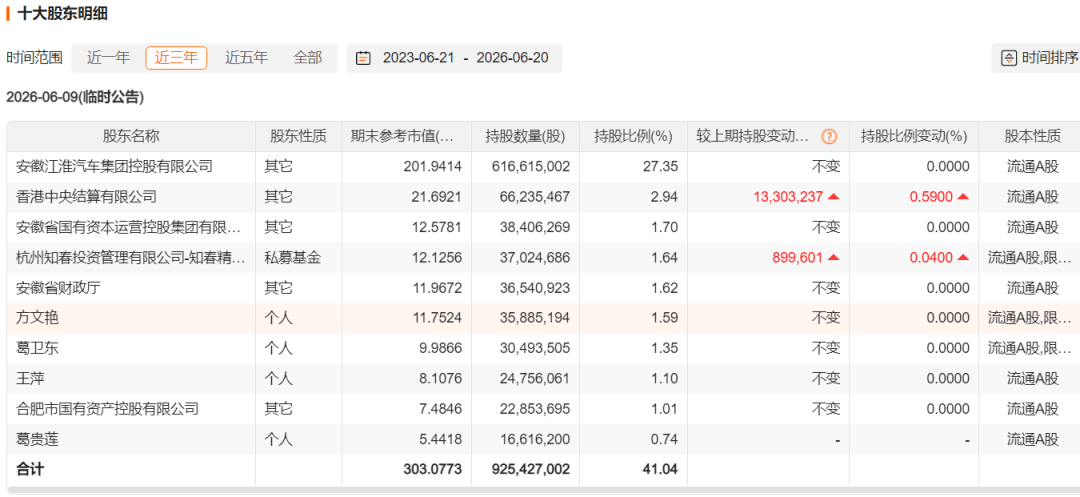Click the 股本性质 column header
1080x497 pixels.
pos(1032,136)
